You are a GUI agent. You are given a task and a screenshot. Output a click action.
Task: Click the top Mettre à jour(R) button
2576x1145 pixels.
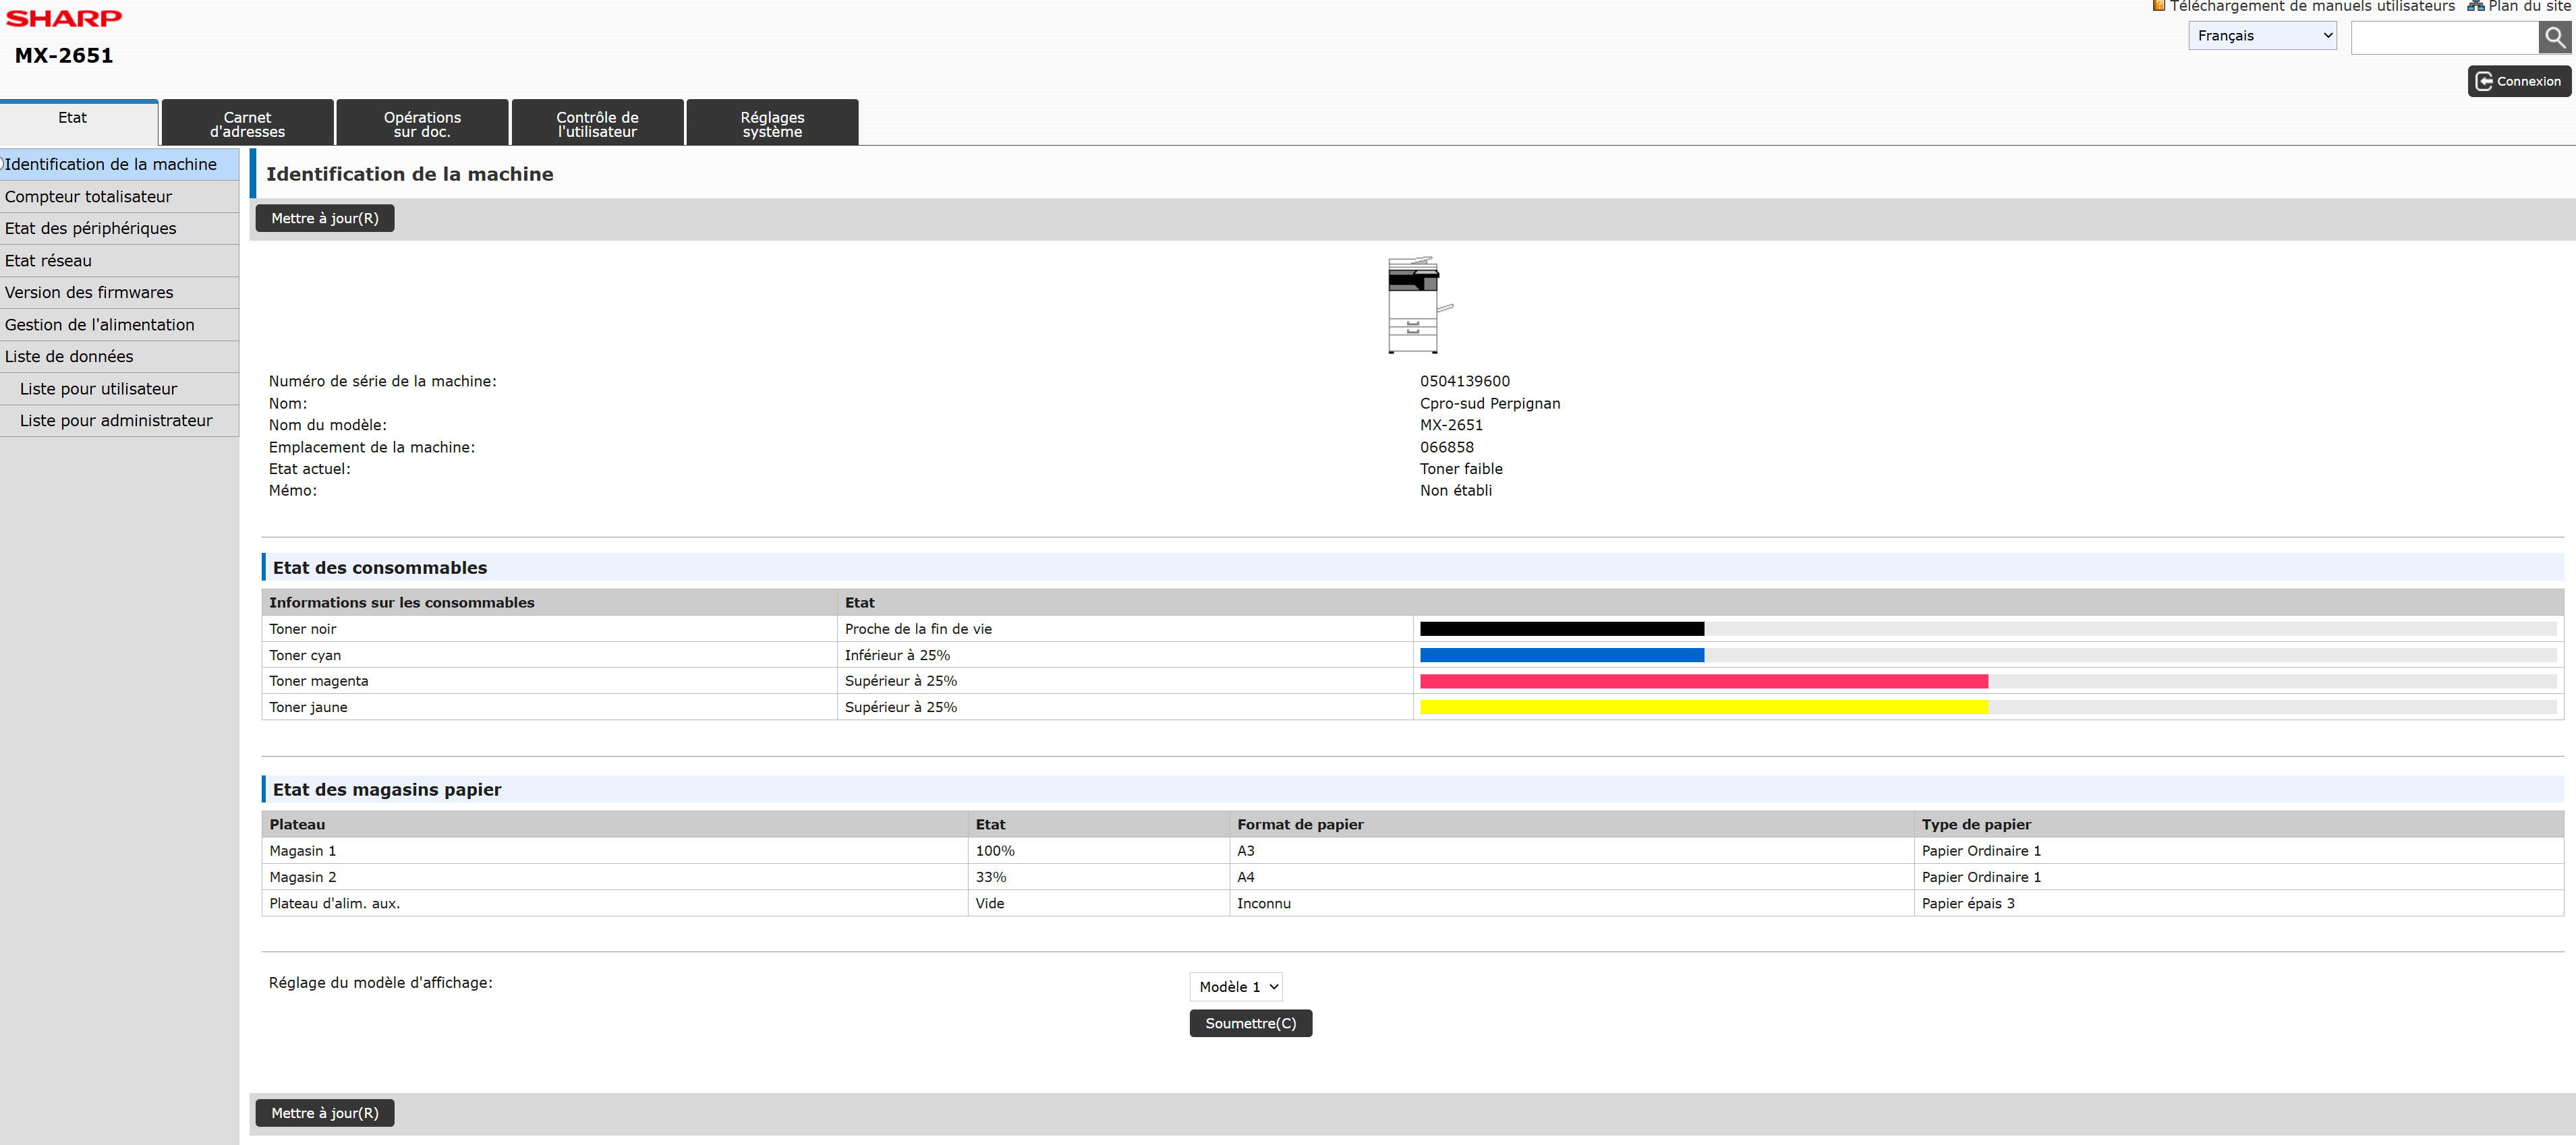(x=325, y=218)
